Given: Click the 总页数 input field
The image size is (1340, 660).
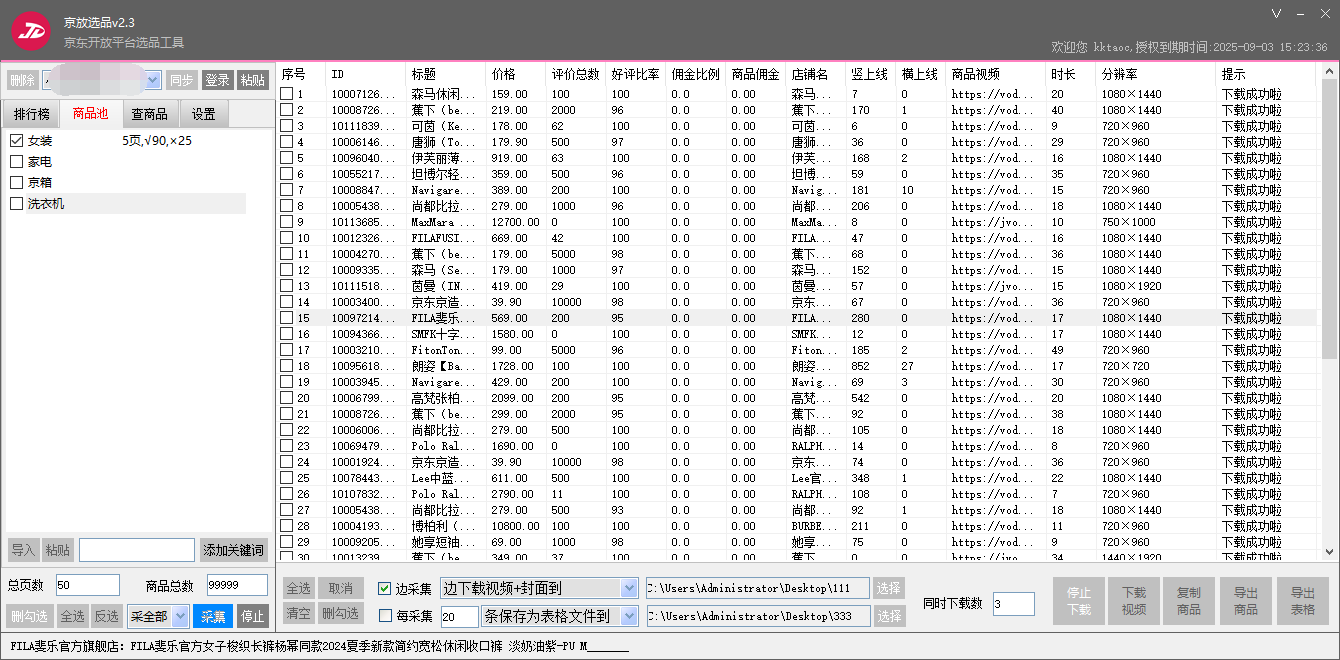Looking at the screenshot, I should point(87,585).
